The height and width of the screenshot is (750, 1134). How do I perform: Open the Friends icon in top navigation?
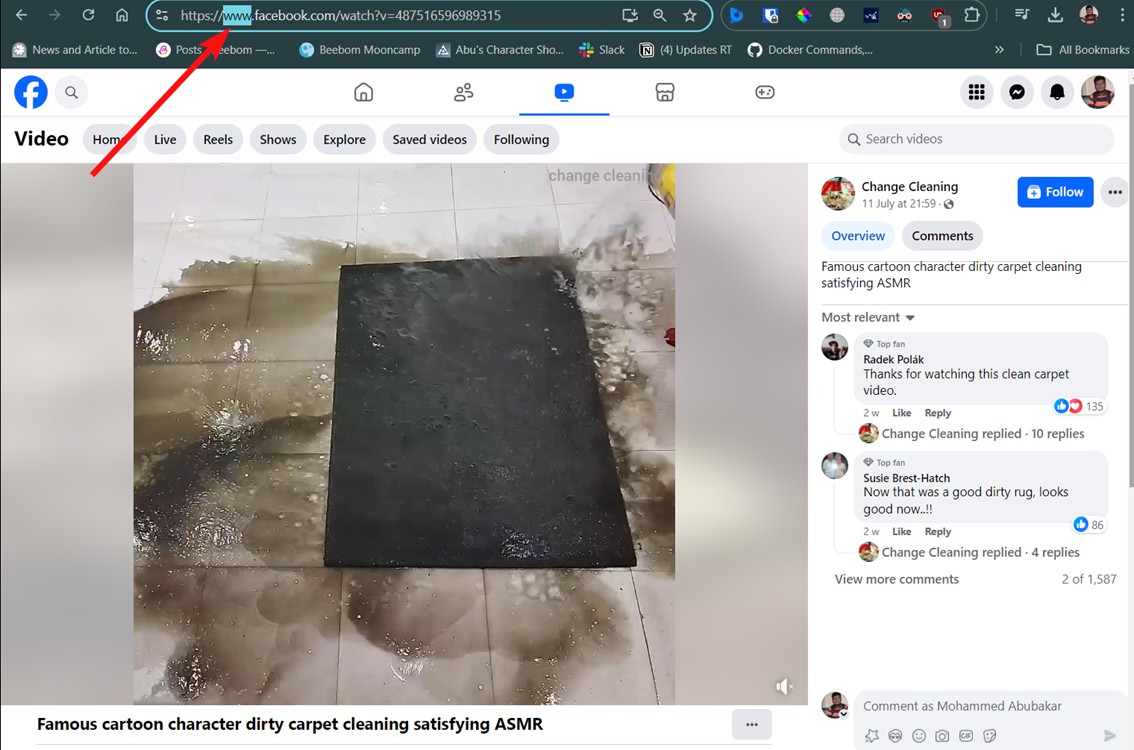pos(463,93)
